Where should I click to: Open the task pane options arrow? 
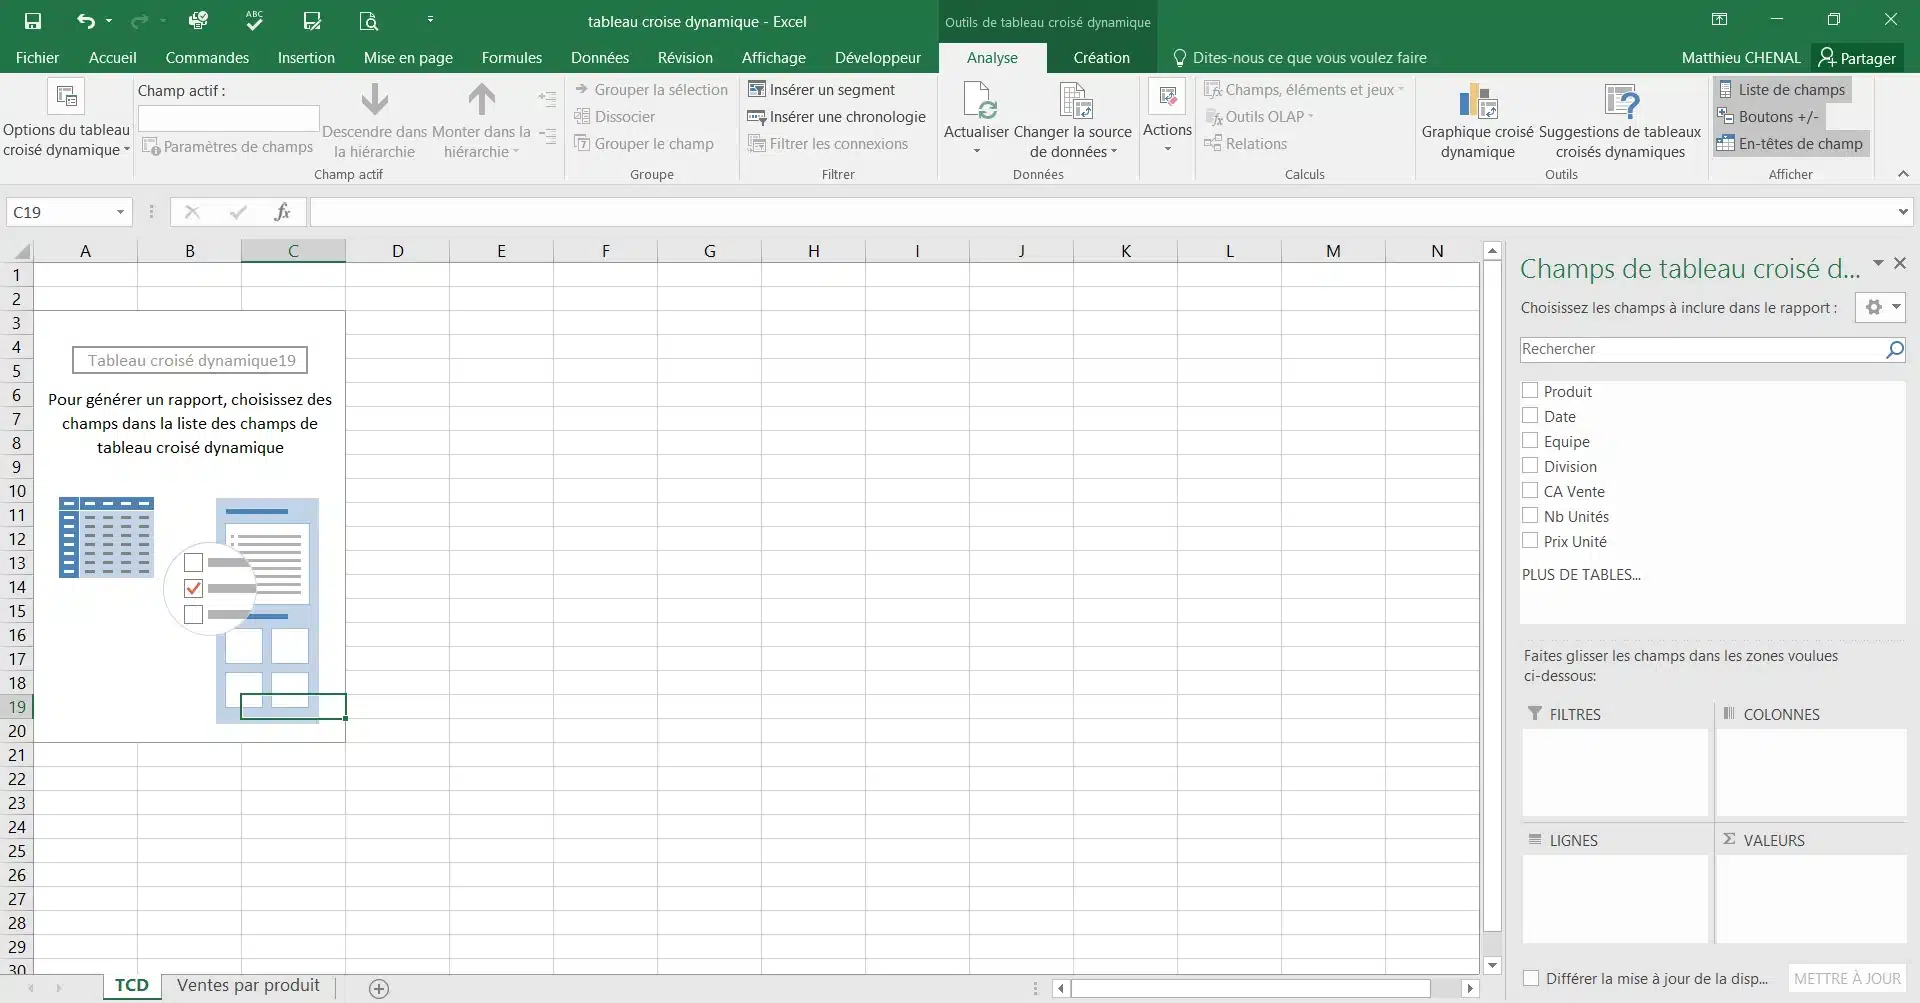1878,264
